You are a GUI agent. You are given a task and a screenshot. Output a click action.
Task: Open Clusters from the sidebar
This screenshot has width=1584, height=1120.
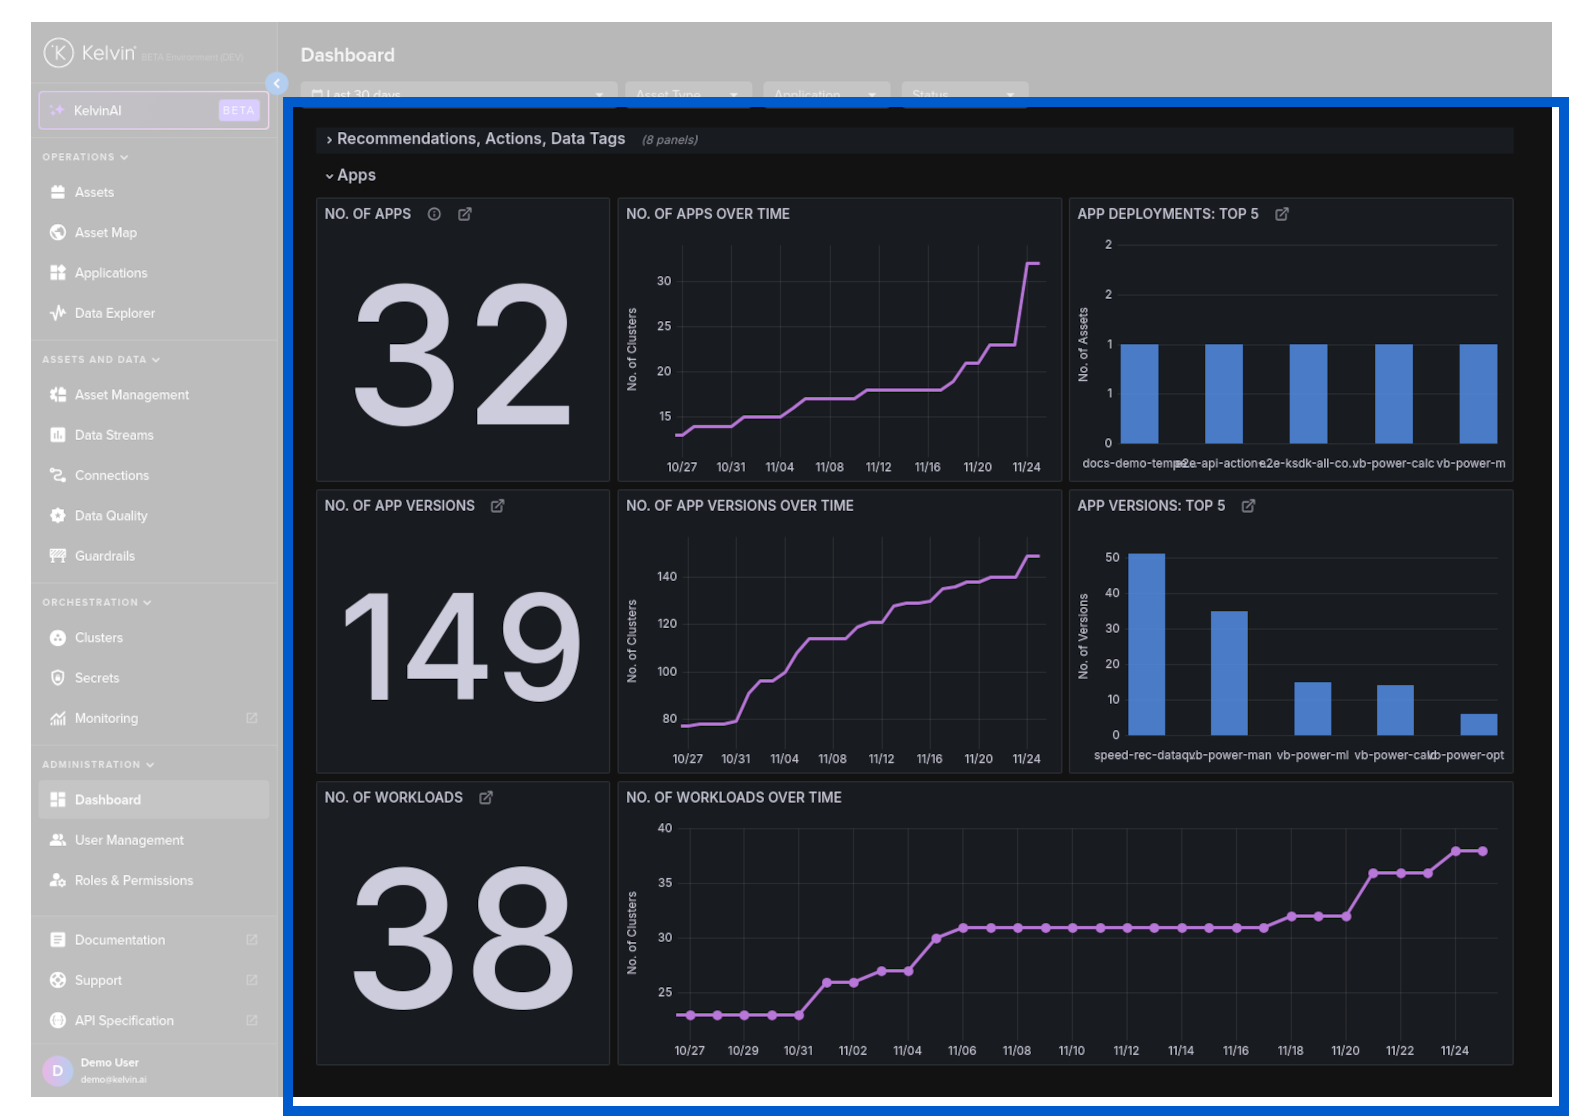[98, 638]
